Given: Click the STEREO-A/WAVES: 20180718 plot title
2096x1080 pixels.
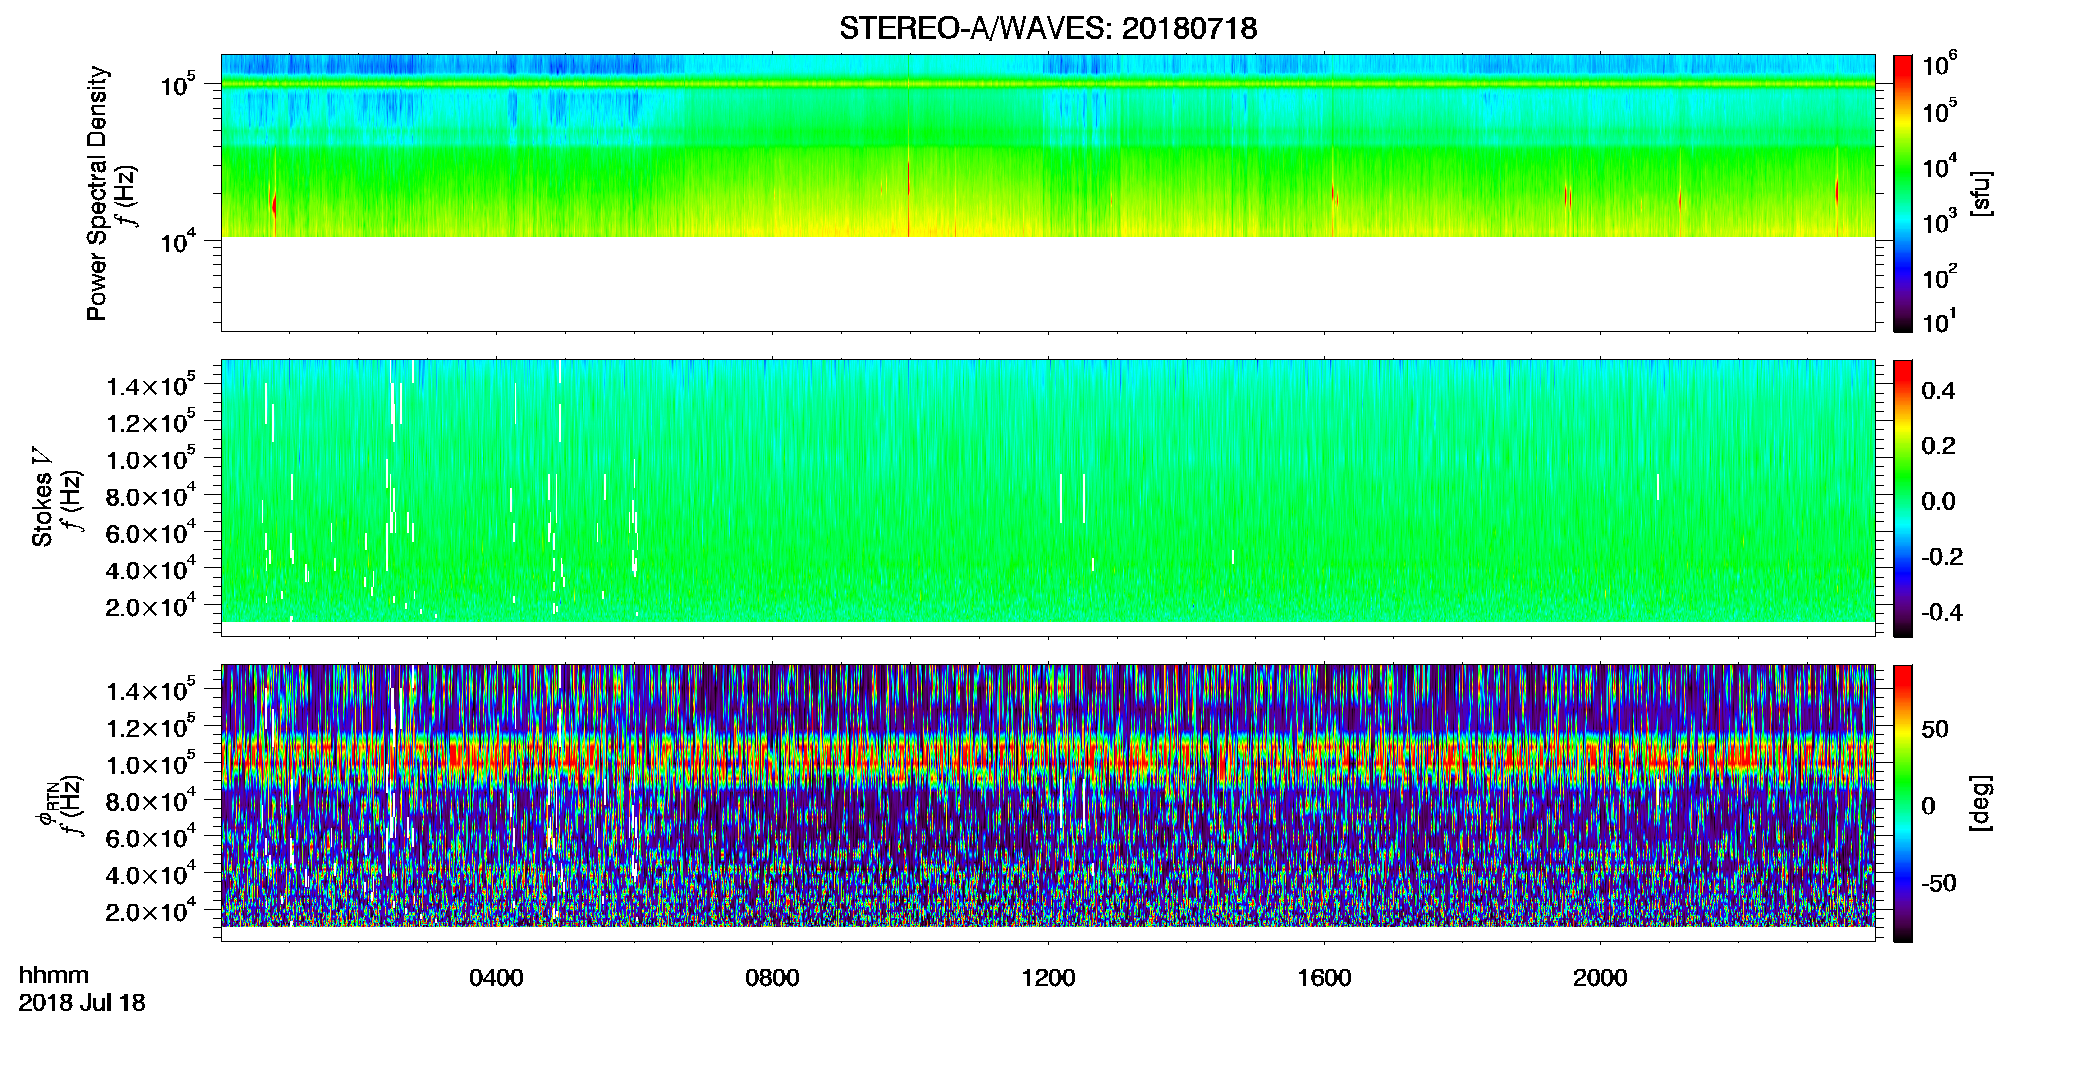Looking at the screenshot, I should (1047, 28).
